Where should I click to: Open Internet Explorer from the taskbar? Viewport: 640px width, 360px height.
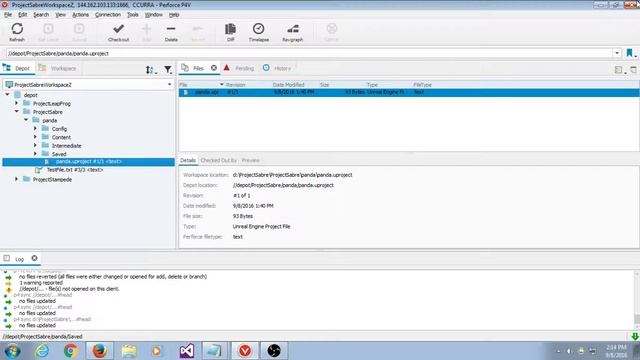tap(42, 351)
